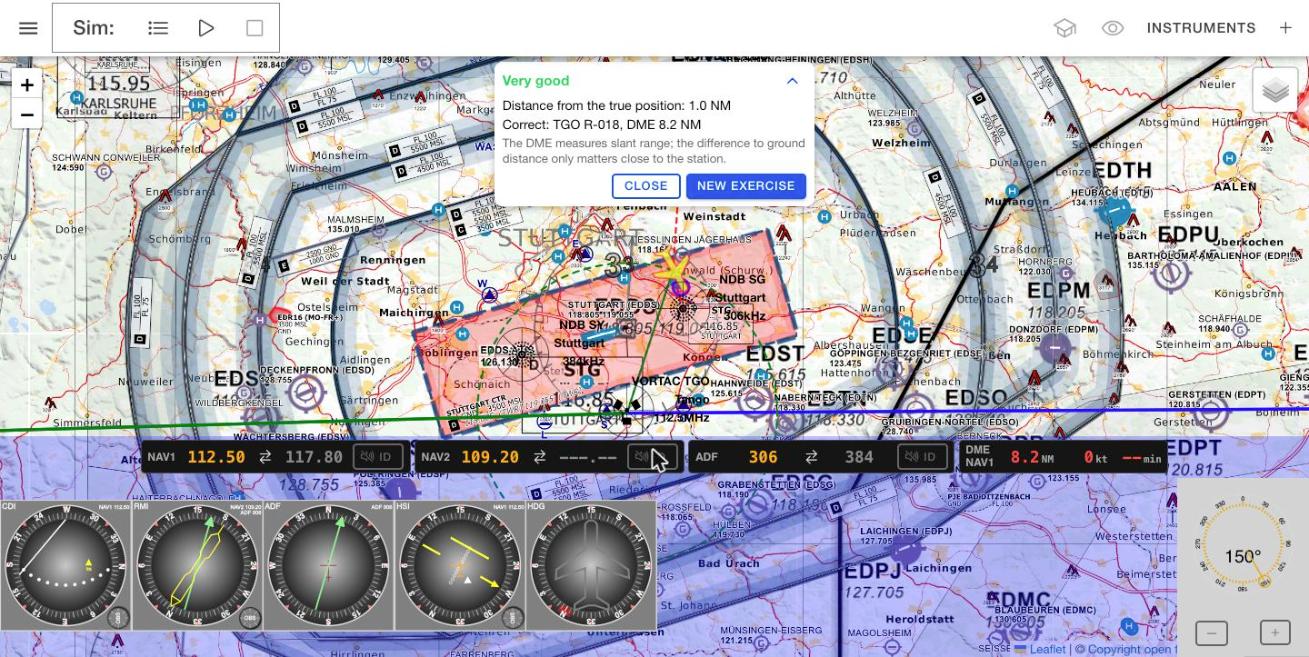This screenshot has width=1309, height=657.
Task: Click the OBS knob on the RMI
Action: [x=249, y=618]
